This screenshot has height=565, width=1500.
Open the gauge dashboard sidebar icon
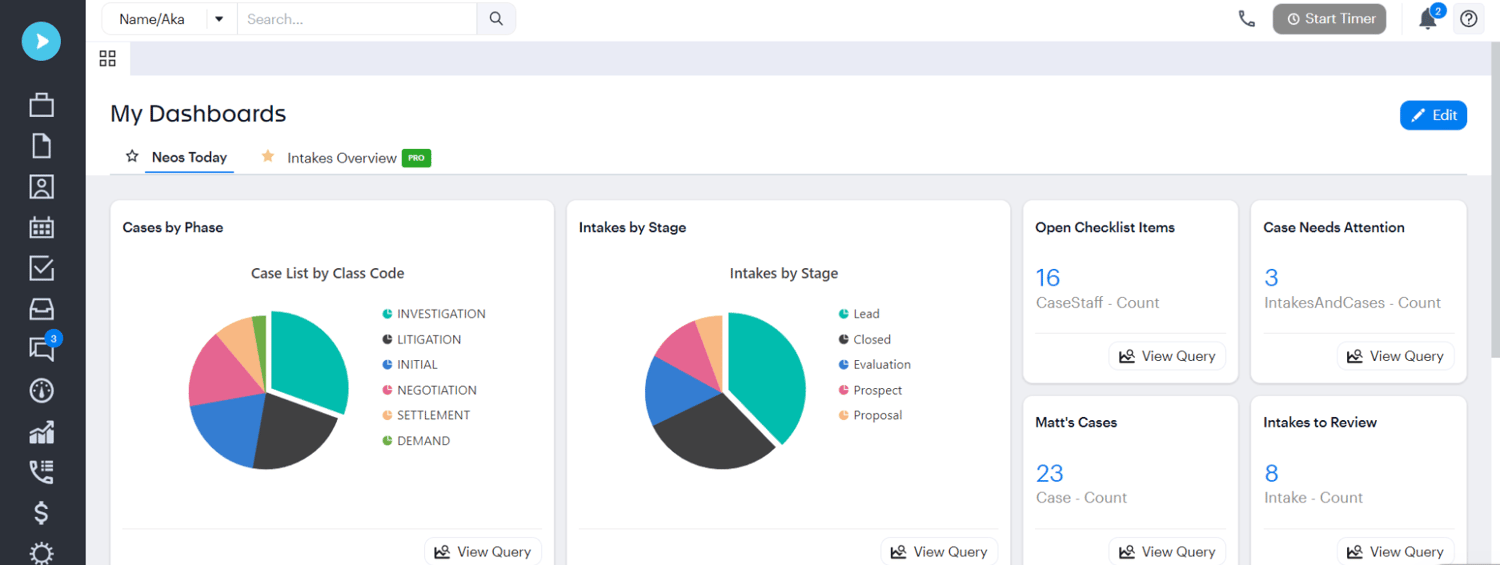(x=41, y=390)
